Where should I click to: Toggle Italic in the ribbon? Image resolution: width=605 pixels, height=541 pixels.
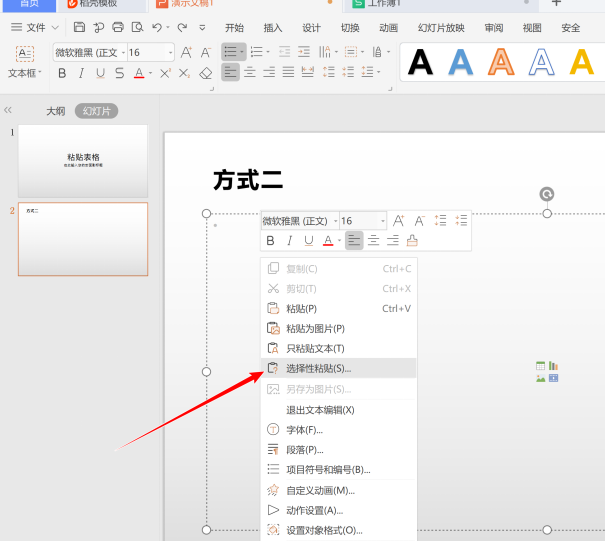point(81,73)
